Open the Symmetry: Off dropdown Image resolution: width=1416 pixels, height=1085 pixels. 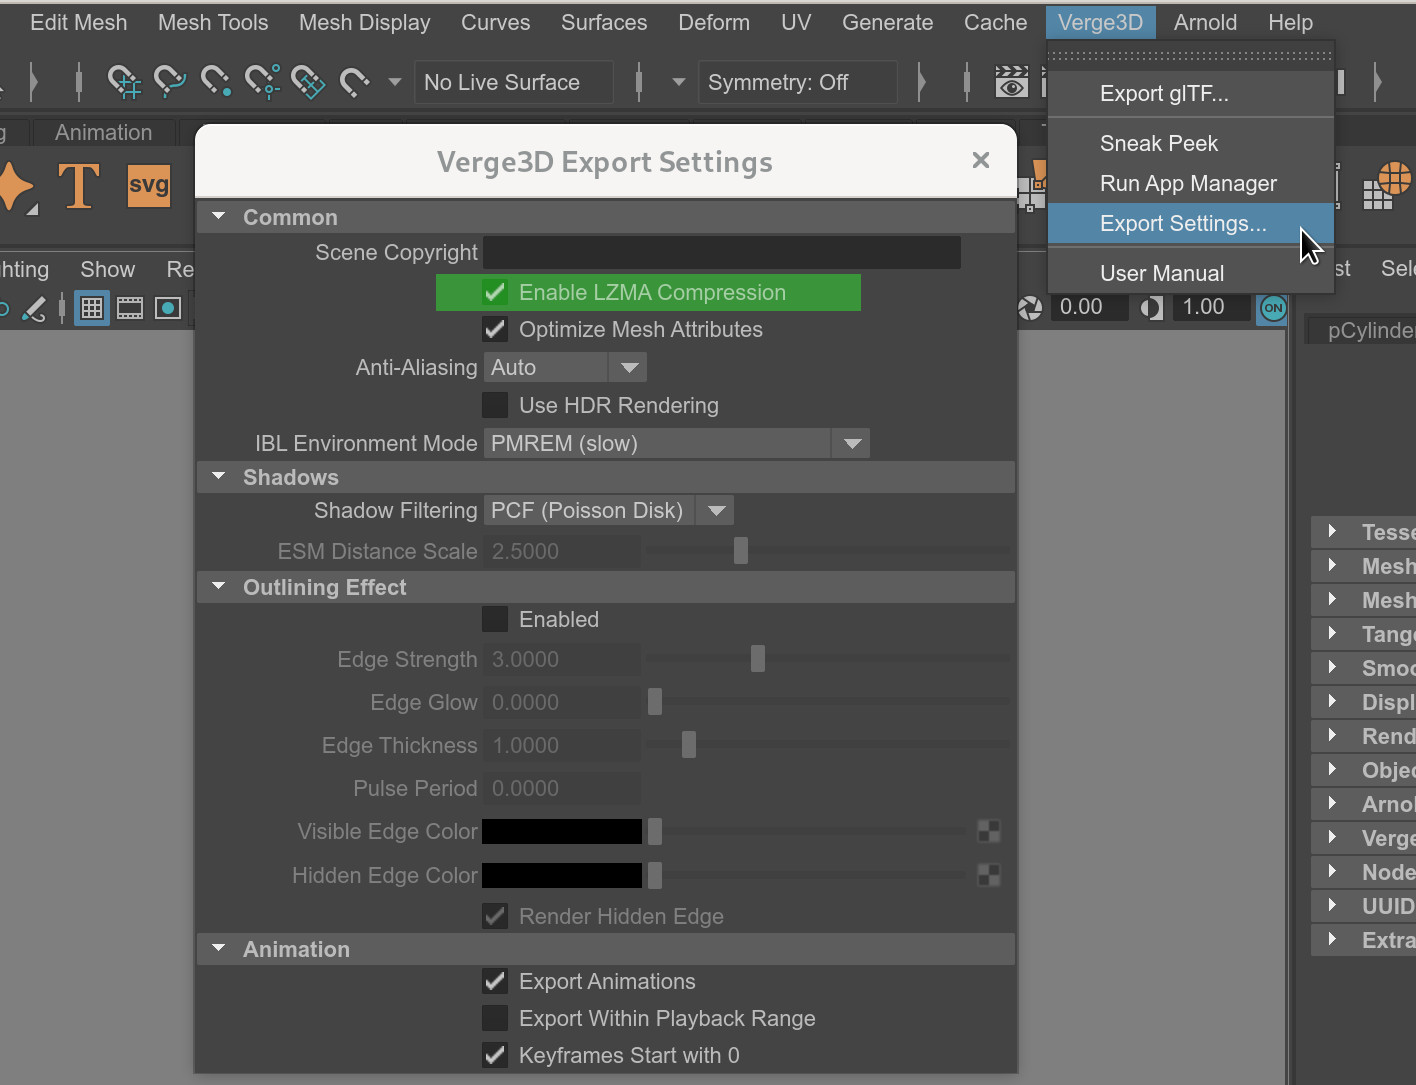click(797, 82)
